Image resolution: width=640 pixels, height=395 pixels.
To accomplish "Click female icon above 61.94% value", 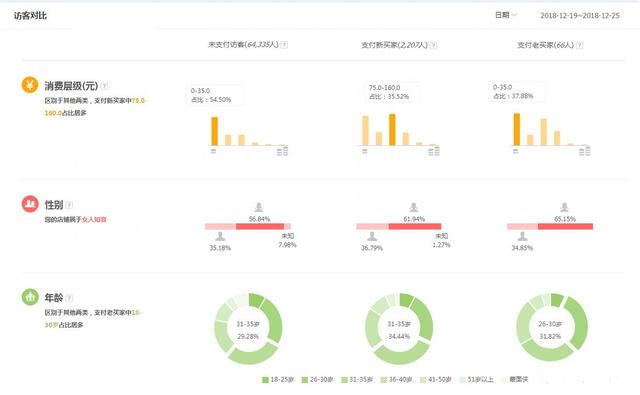I will (413, 207).
